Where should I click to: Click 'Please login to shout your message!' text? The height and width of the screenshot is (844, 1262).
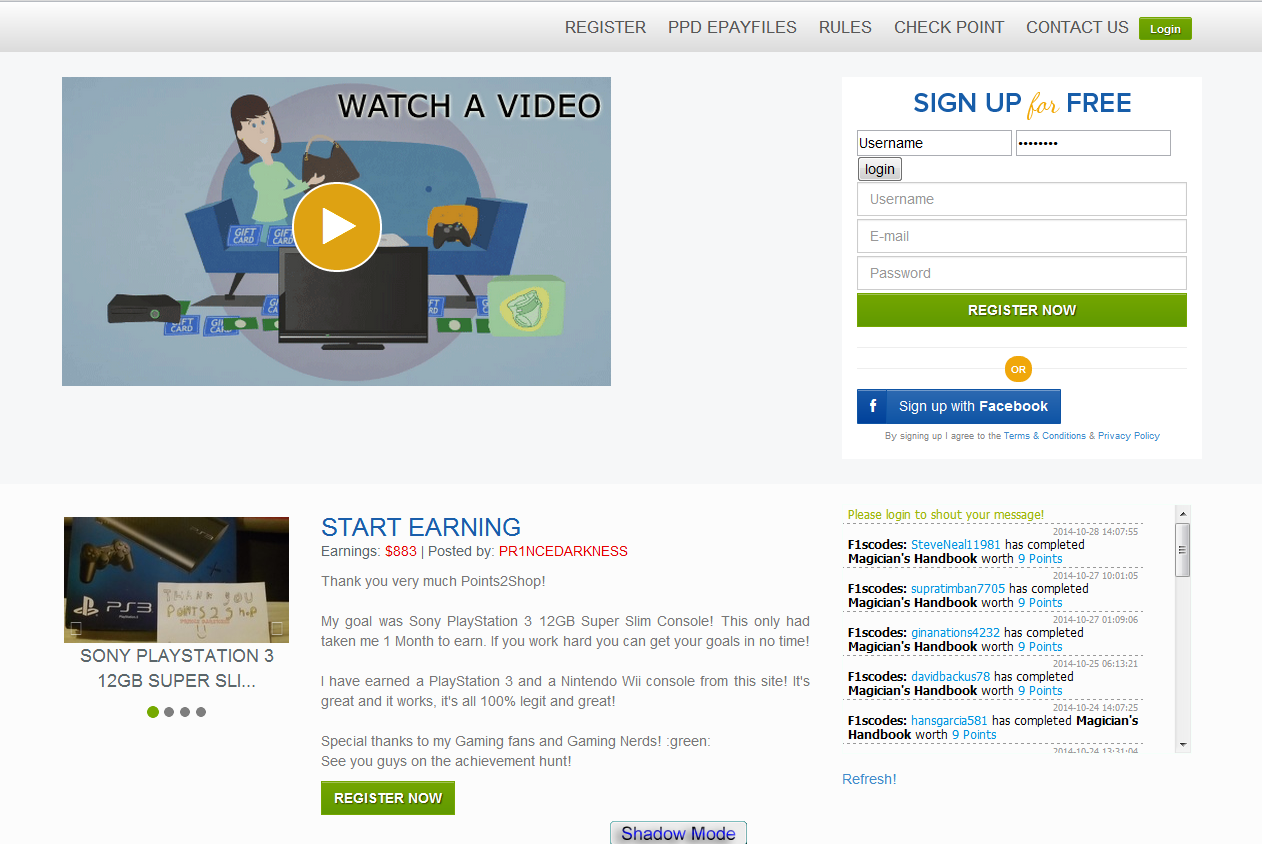point(946,515)
